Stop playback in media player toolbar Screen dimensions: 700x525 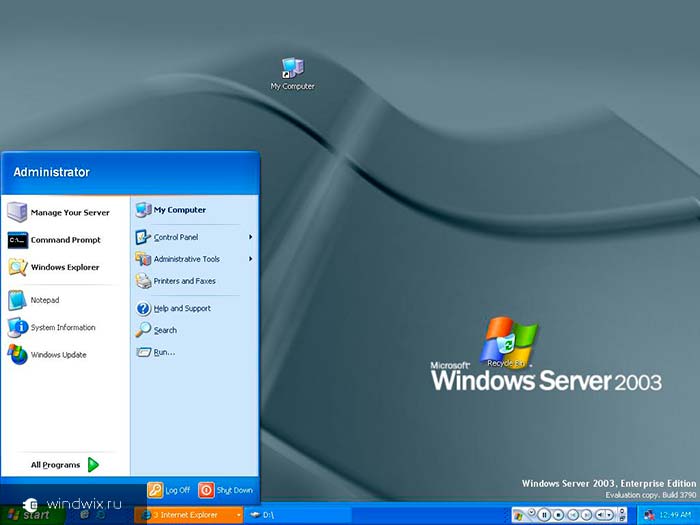[558, 515]
